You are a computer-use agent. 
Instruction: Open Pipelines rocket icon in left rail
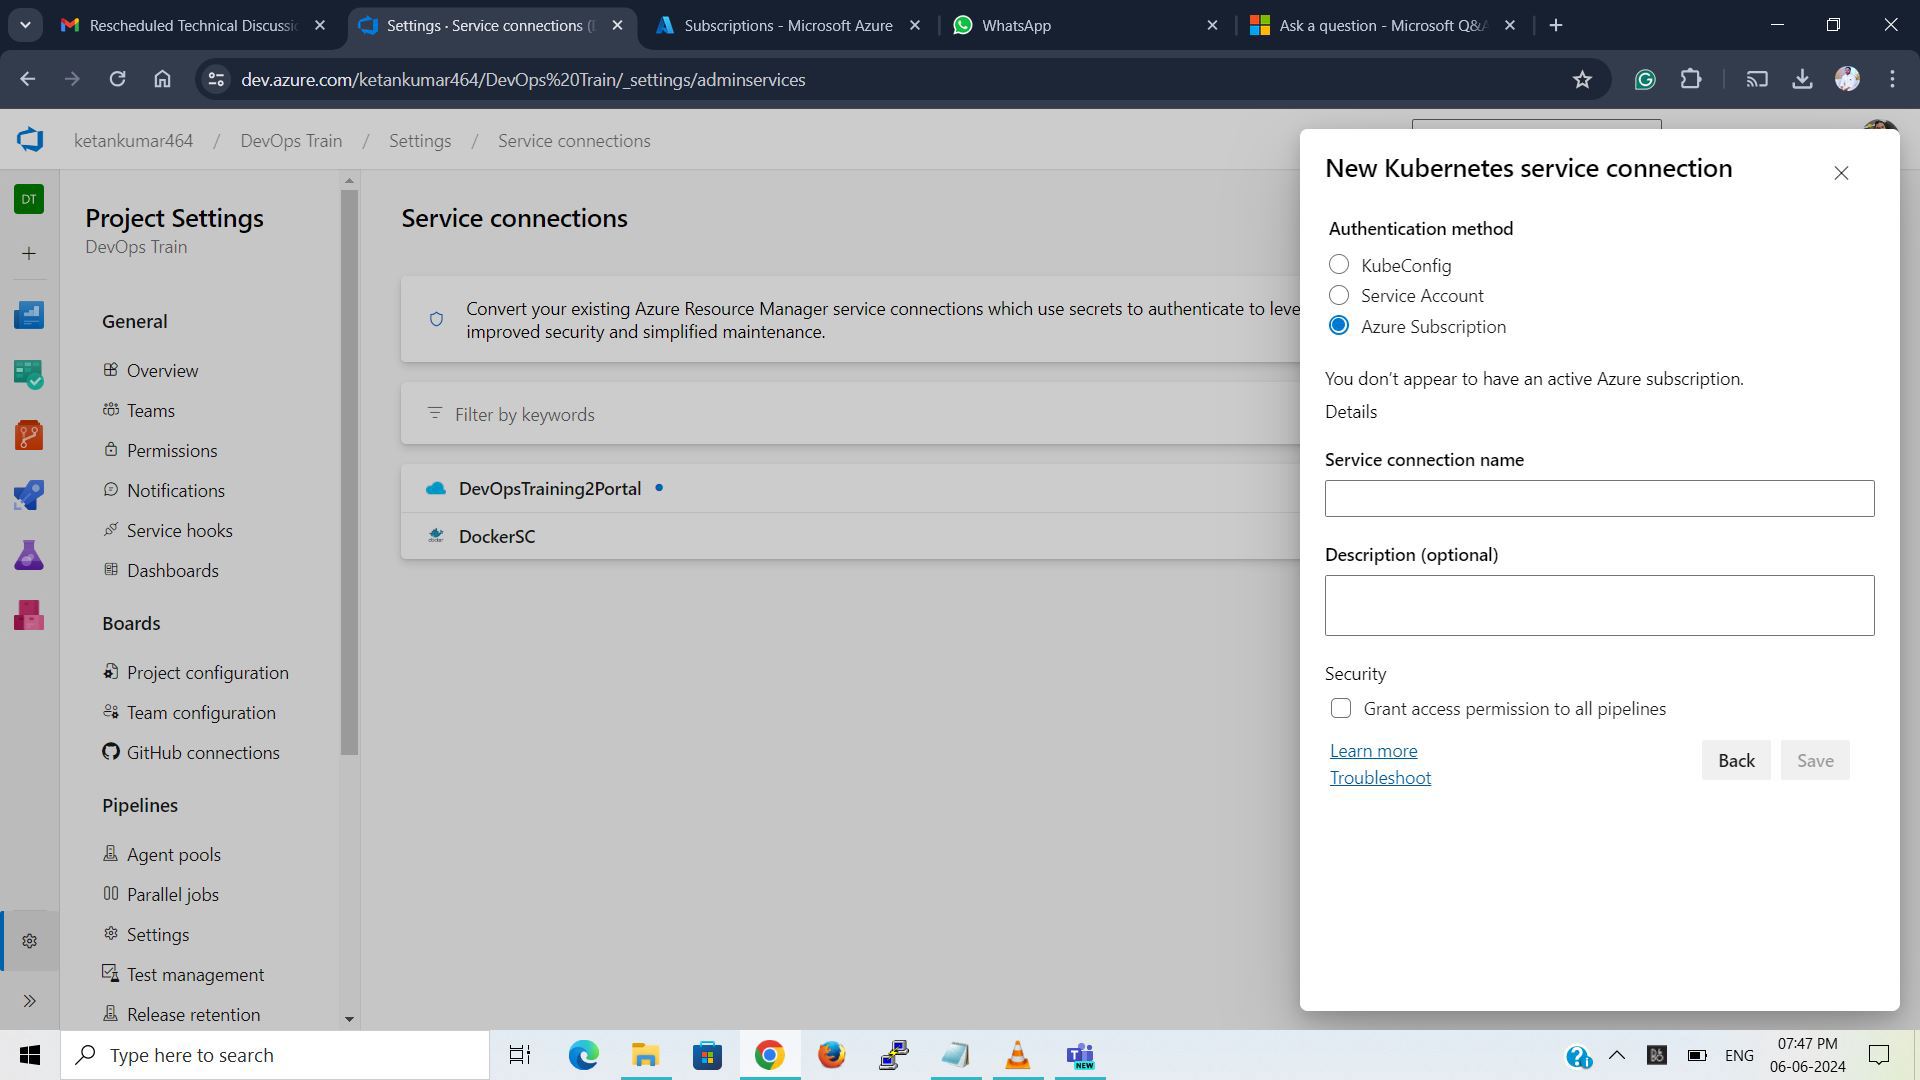click(x=29, y=495)
